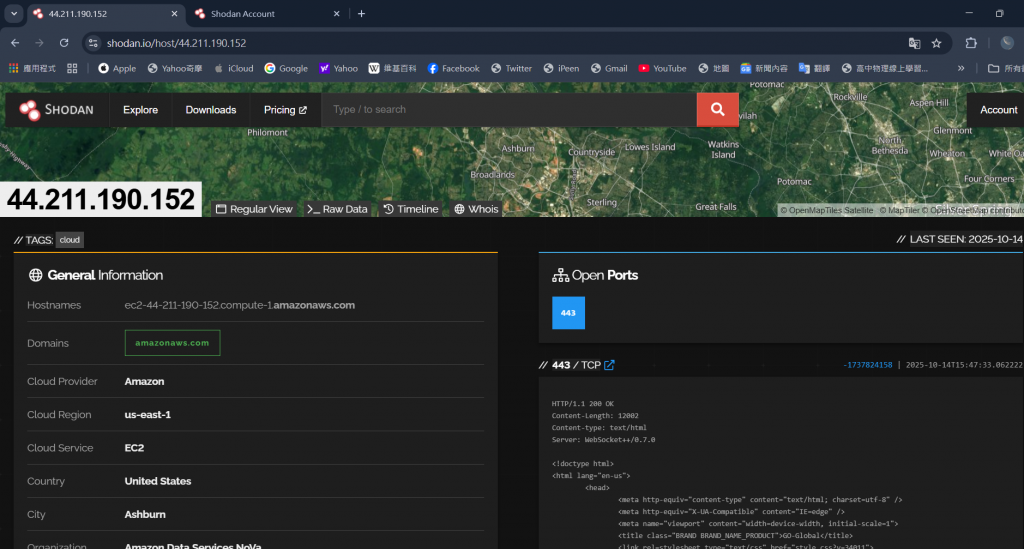Open the tab groups grid icon in bookmarks bar

coord(72,68)
